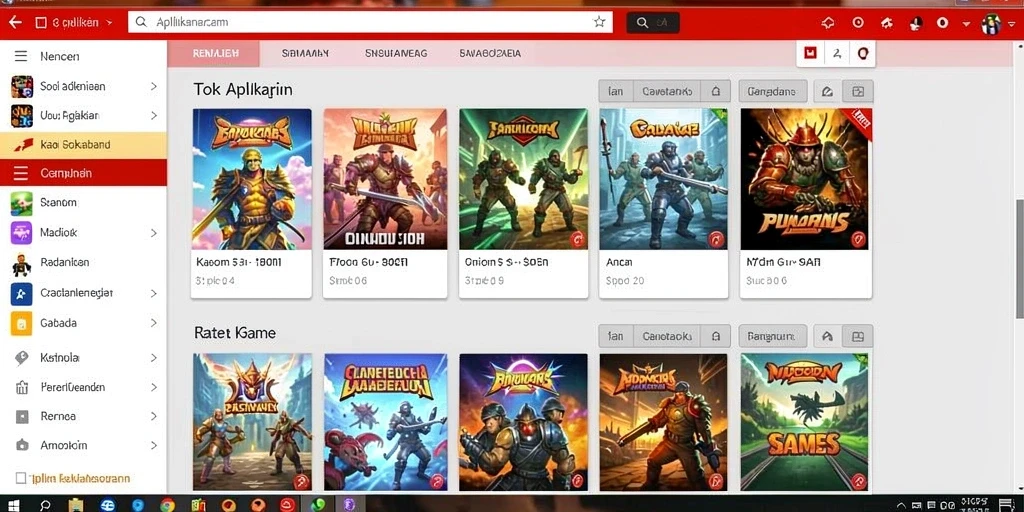Screen dimensions: 1024x512
Task: Expand the Sool adlenioan chevron
Action: [154, 86]
